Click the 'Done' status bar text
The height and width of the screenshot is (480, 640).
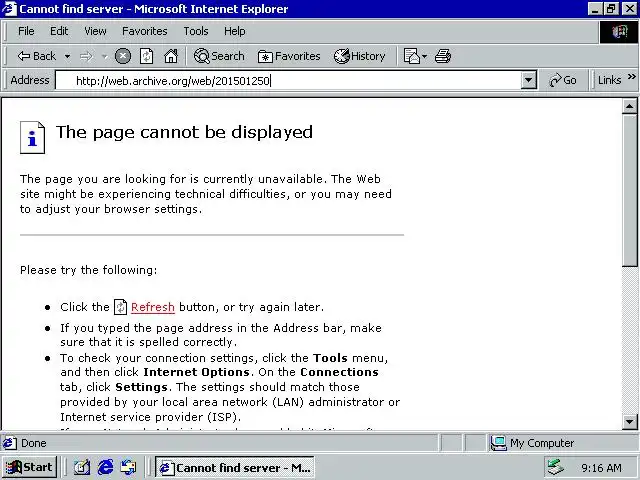pyautogui.click(x=33, y=443)
